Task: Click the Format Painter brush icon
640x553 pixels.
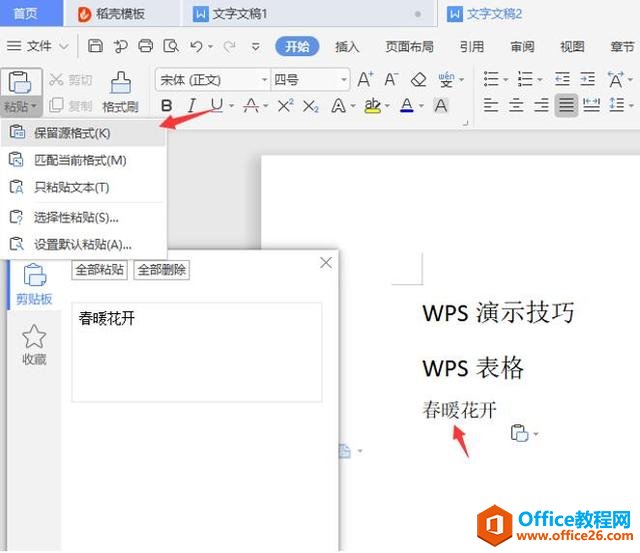Action: coord(121,82)
